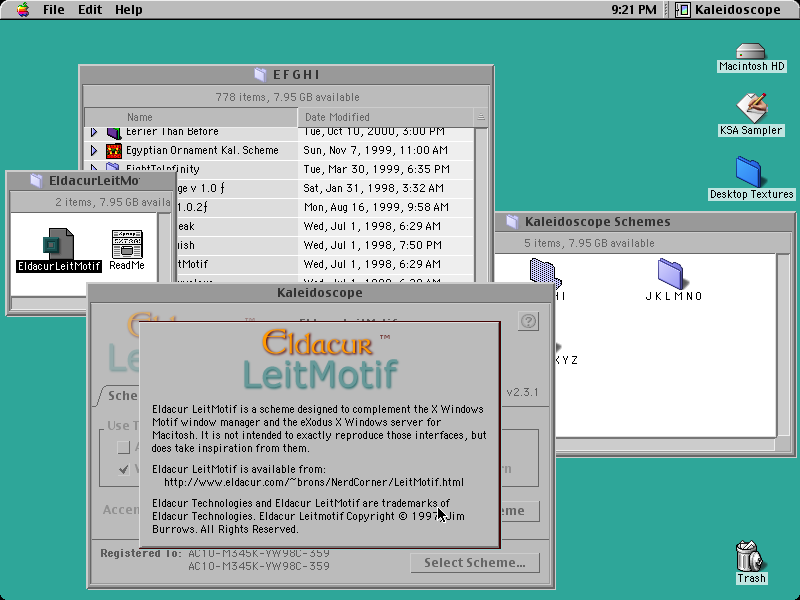
Task: Click the Eldacur LeitMotif logo in the splash
Action: [320, 360]
